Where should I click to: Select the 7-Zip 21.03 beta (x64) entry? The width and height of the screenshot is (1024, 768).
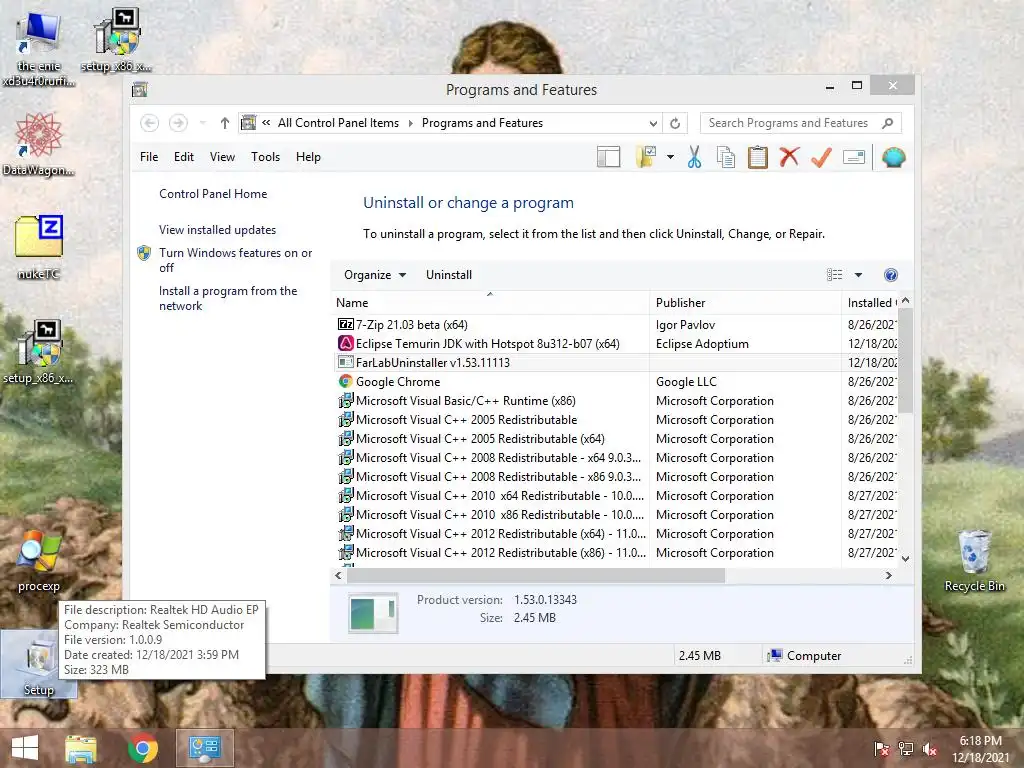pyautogui.click(x=614, y=325)
